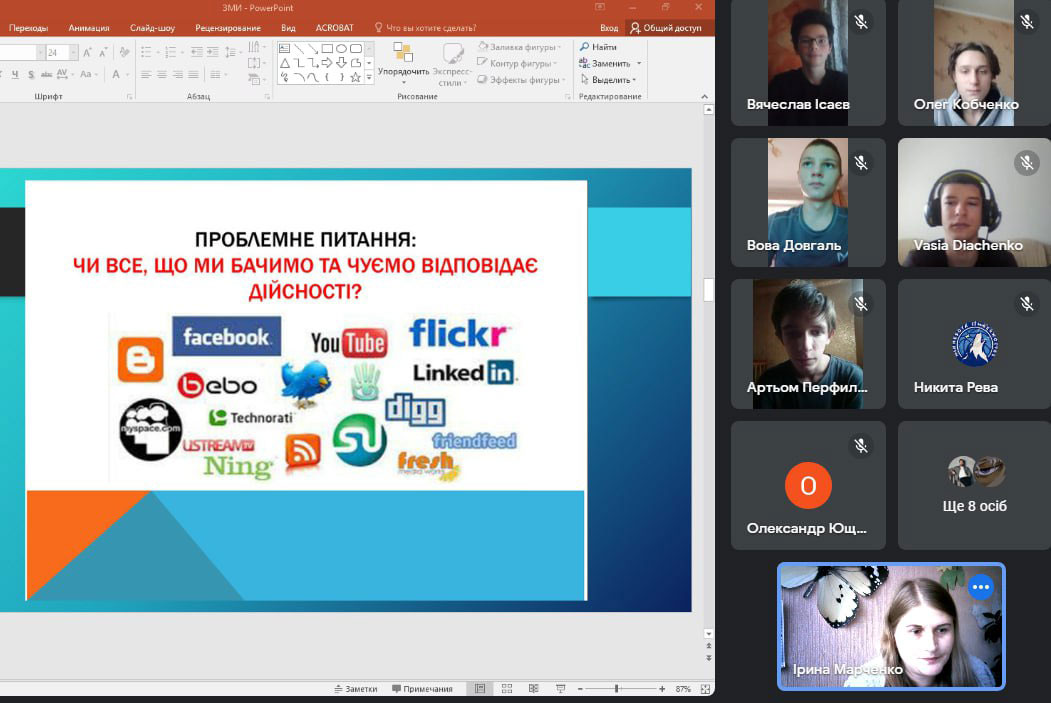Click Найти to find text

[x=598, y=47]
